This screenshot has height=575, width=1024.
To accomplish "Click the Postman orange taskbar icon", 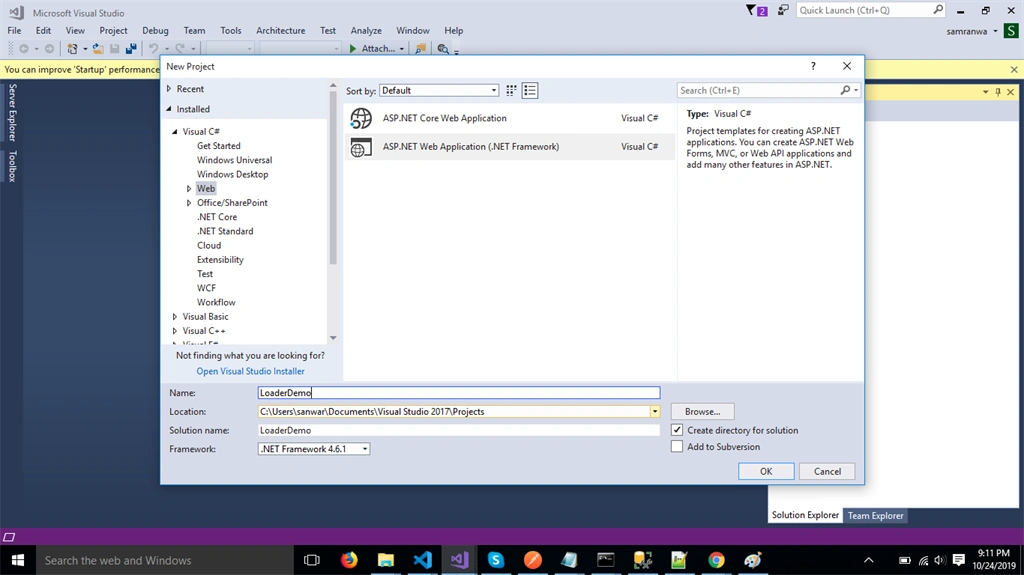I will pos(532,560).
